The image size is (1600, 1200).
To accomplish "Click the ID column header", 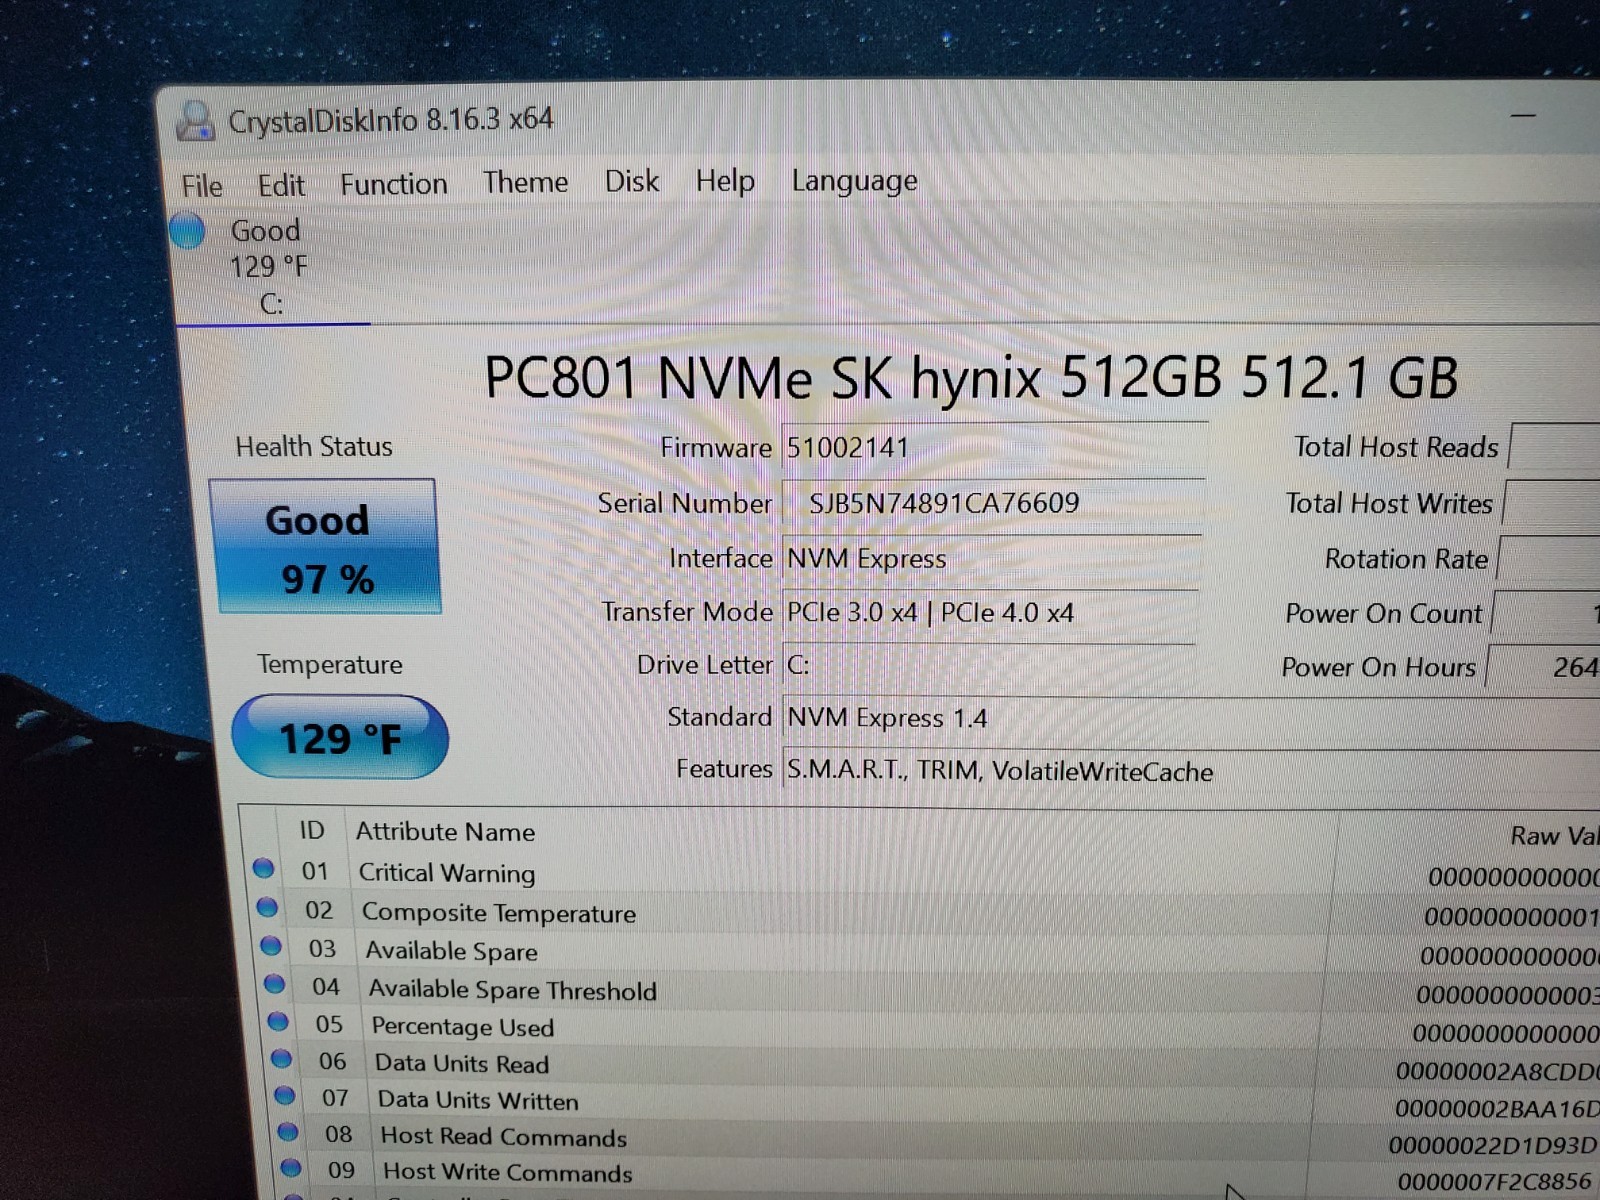I will point(312,831).
